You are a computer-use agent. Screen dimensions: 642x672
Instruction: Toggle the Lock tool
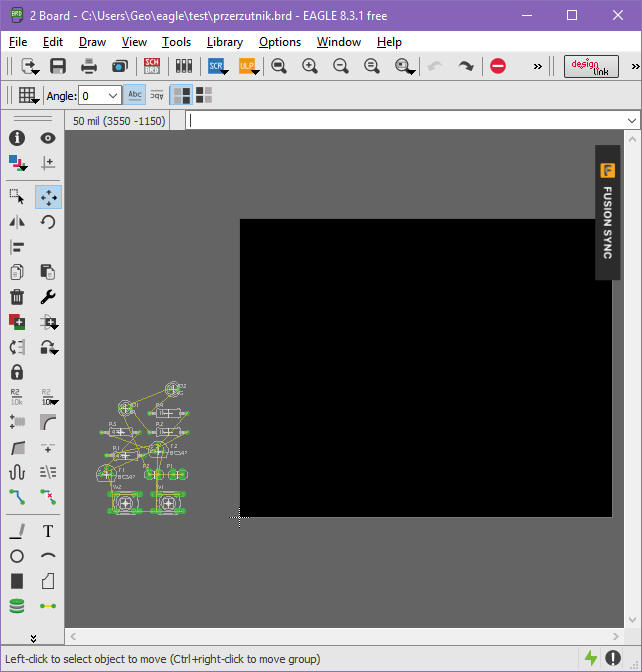[17, 372]
